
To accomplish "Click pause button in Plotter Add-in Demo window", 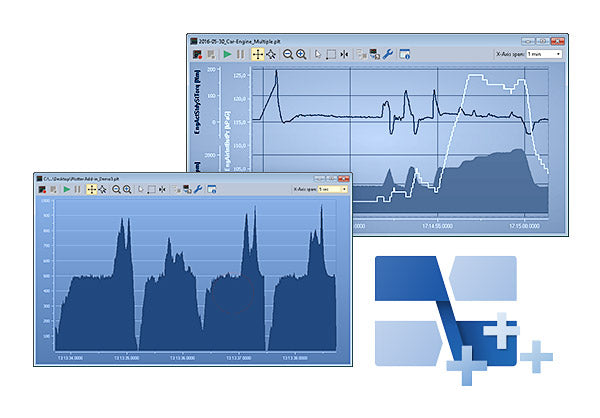I will [77, 190].
